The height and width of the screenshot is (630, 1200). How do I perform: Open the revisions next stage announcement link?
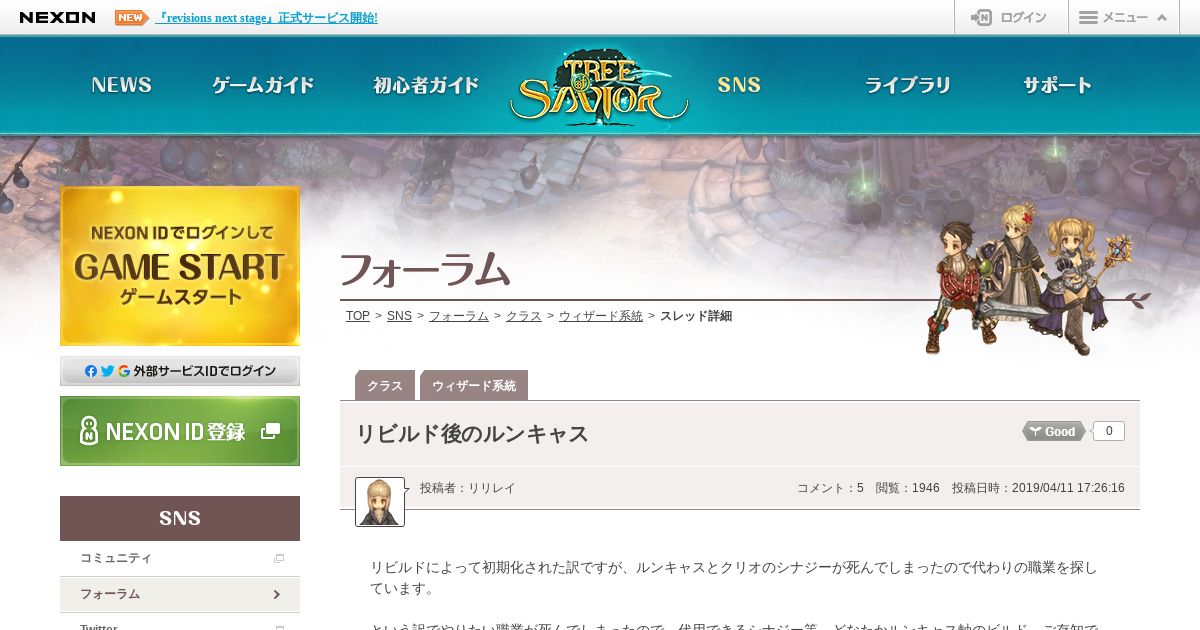pyautogui.click(x=266, y=17)
